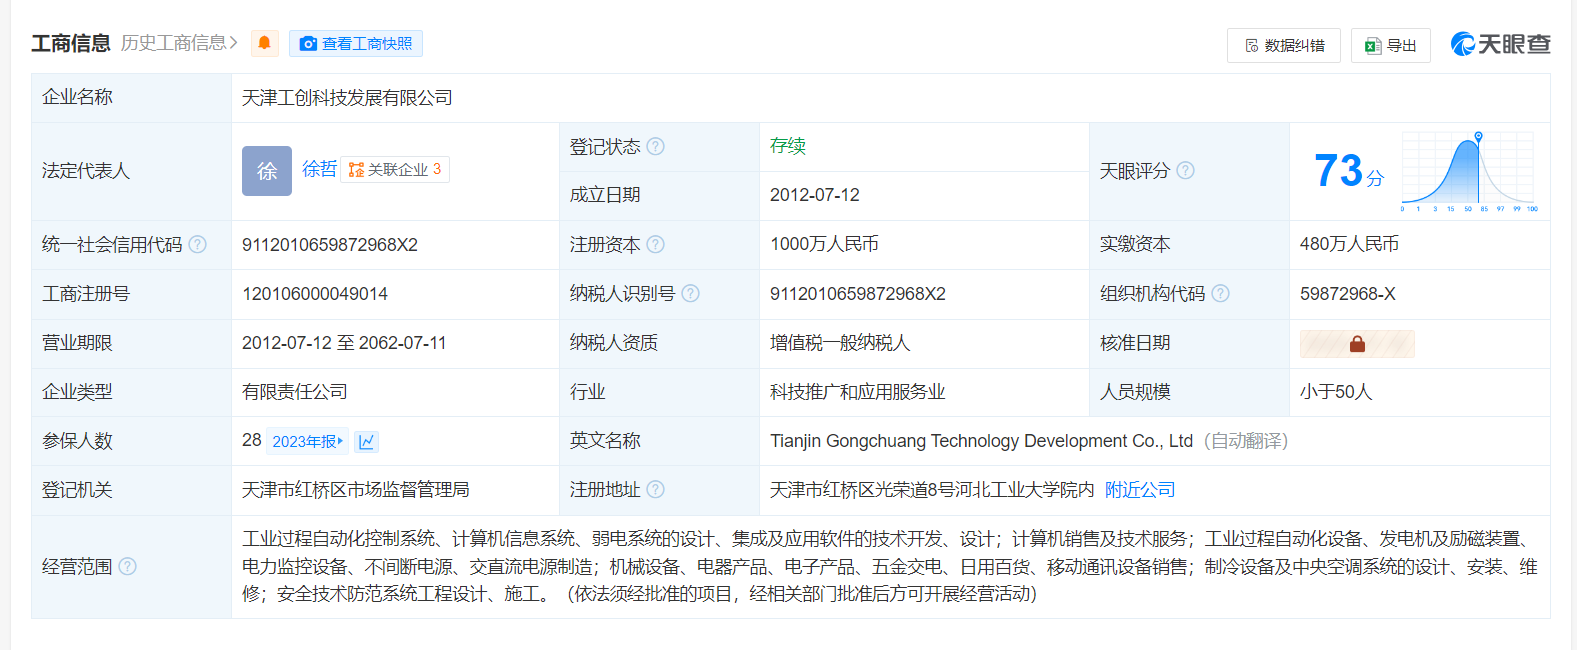Click the trend chart icon beside 参保人数
This screenshot has height=650, width=1577.
(x=367, y=441)
